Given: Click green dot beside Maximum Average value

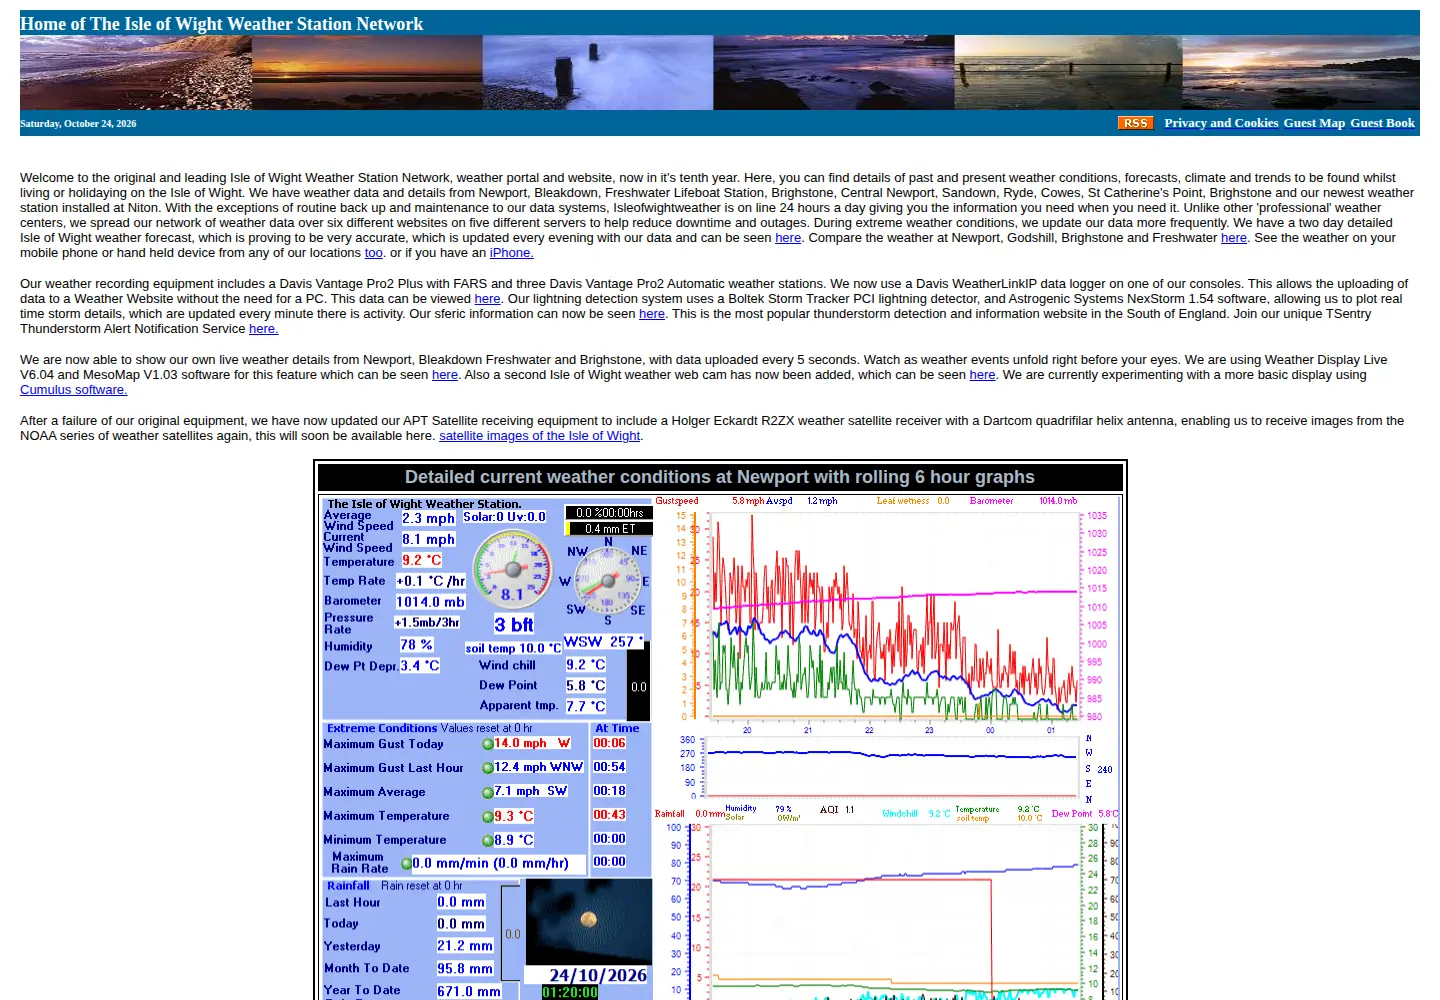Looking at the screenshot, I should click(488, 792).
